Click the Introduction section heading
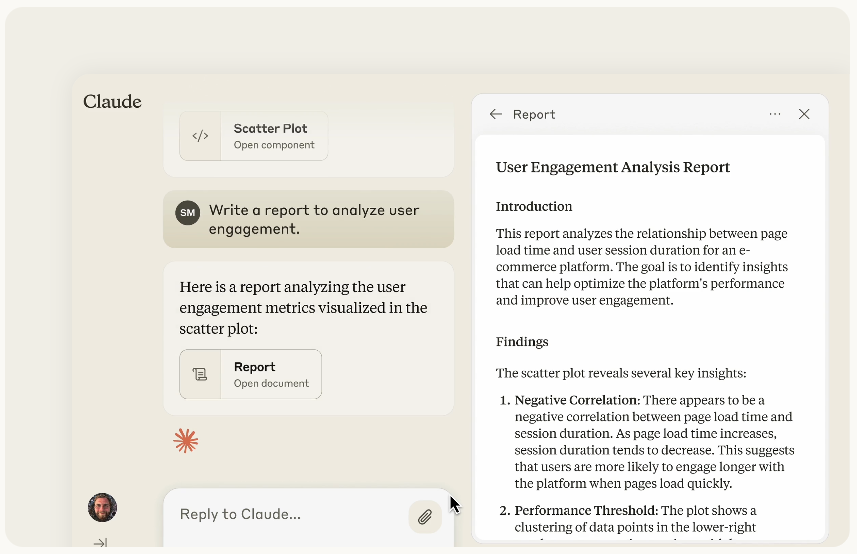Image resolution: width=857 pixels, height=554 pixels. (x=534, y=207)
